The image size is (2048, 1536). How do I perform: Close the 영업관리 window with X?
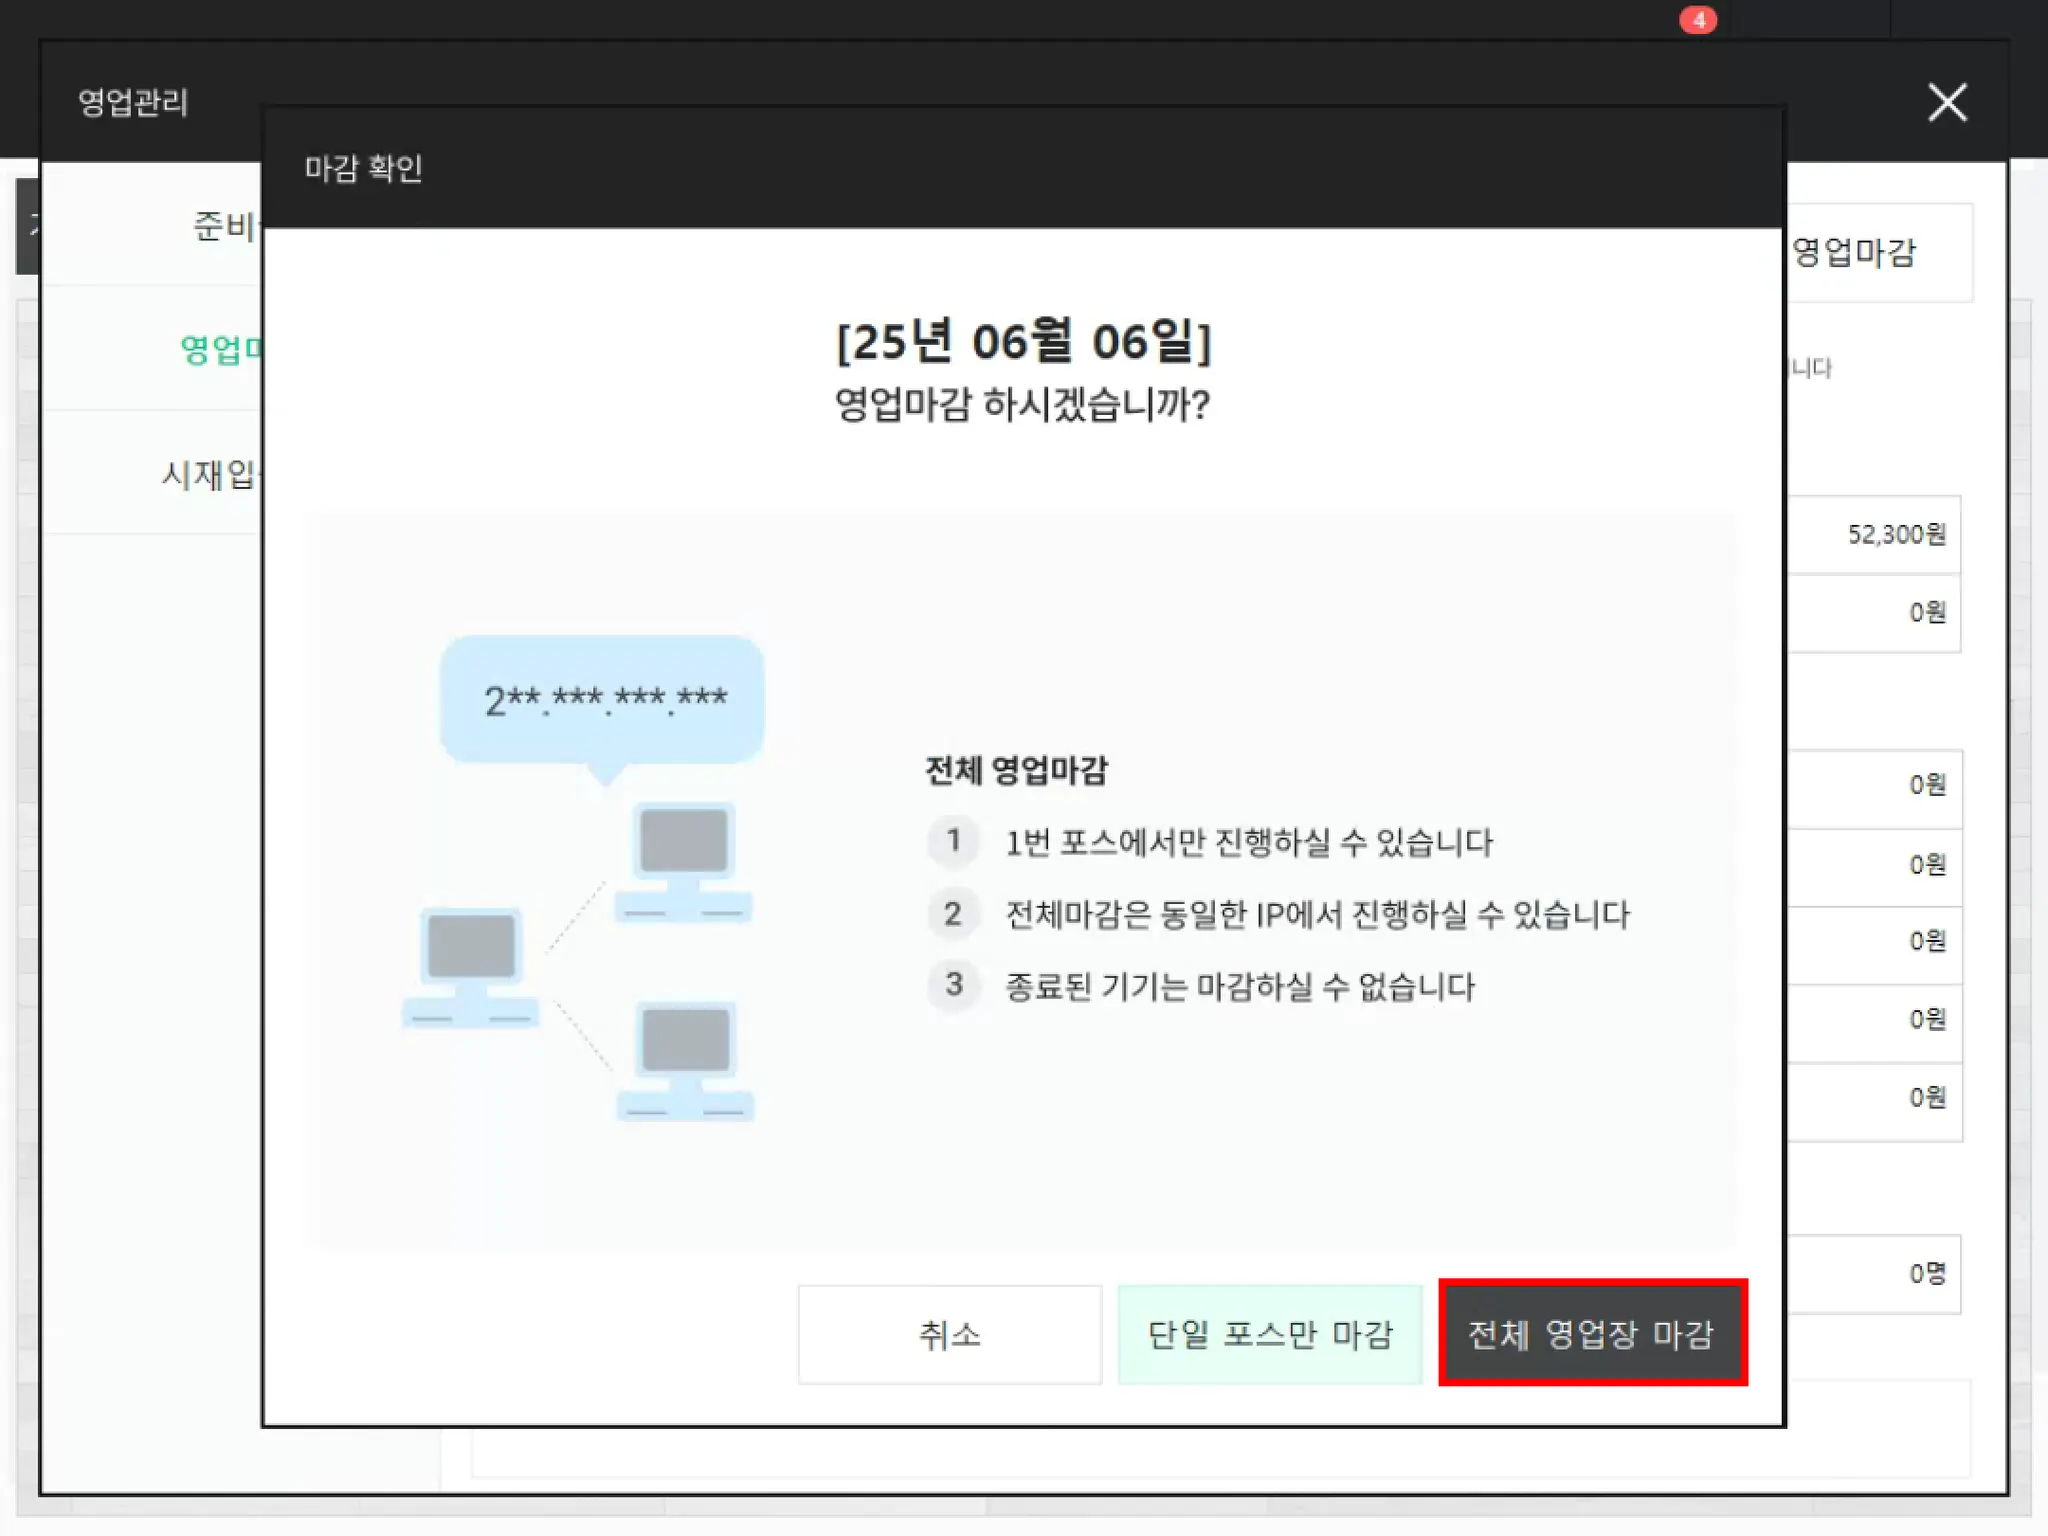tap(1946, 103)
